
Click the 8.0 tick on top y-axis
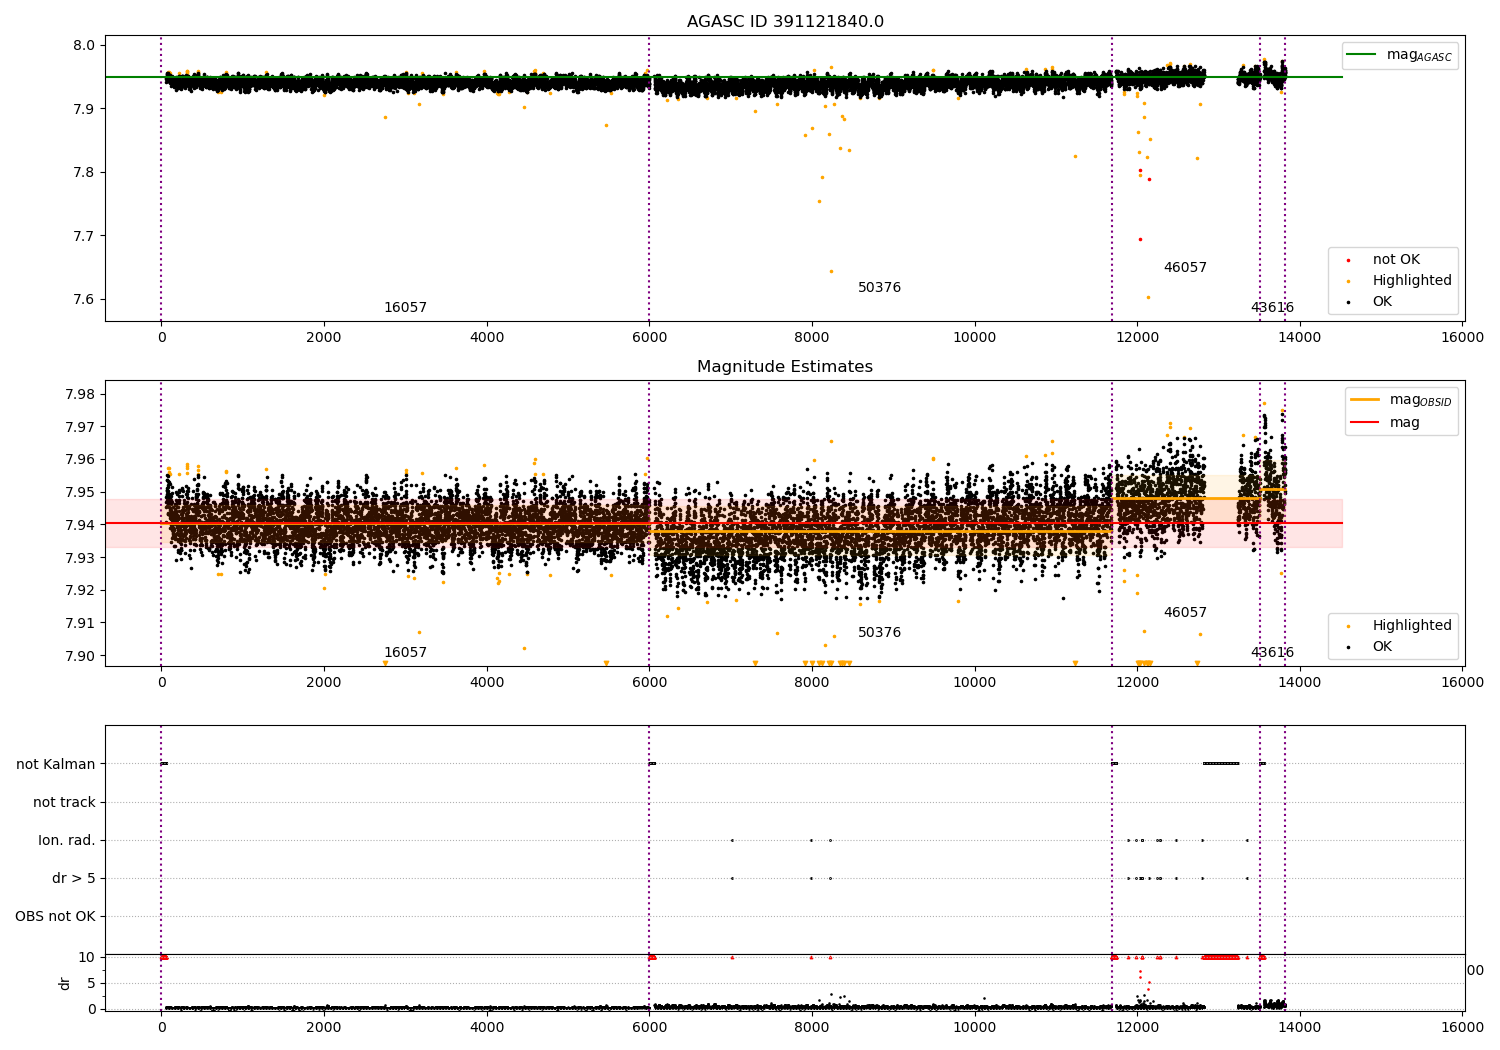[x=84, y=46]
